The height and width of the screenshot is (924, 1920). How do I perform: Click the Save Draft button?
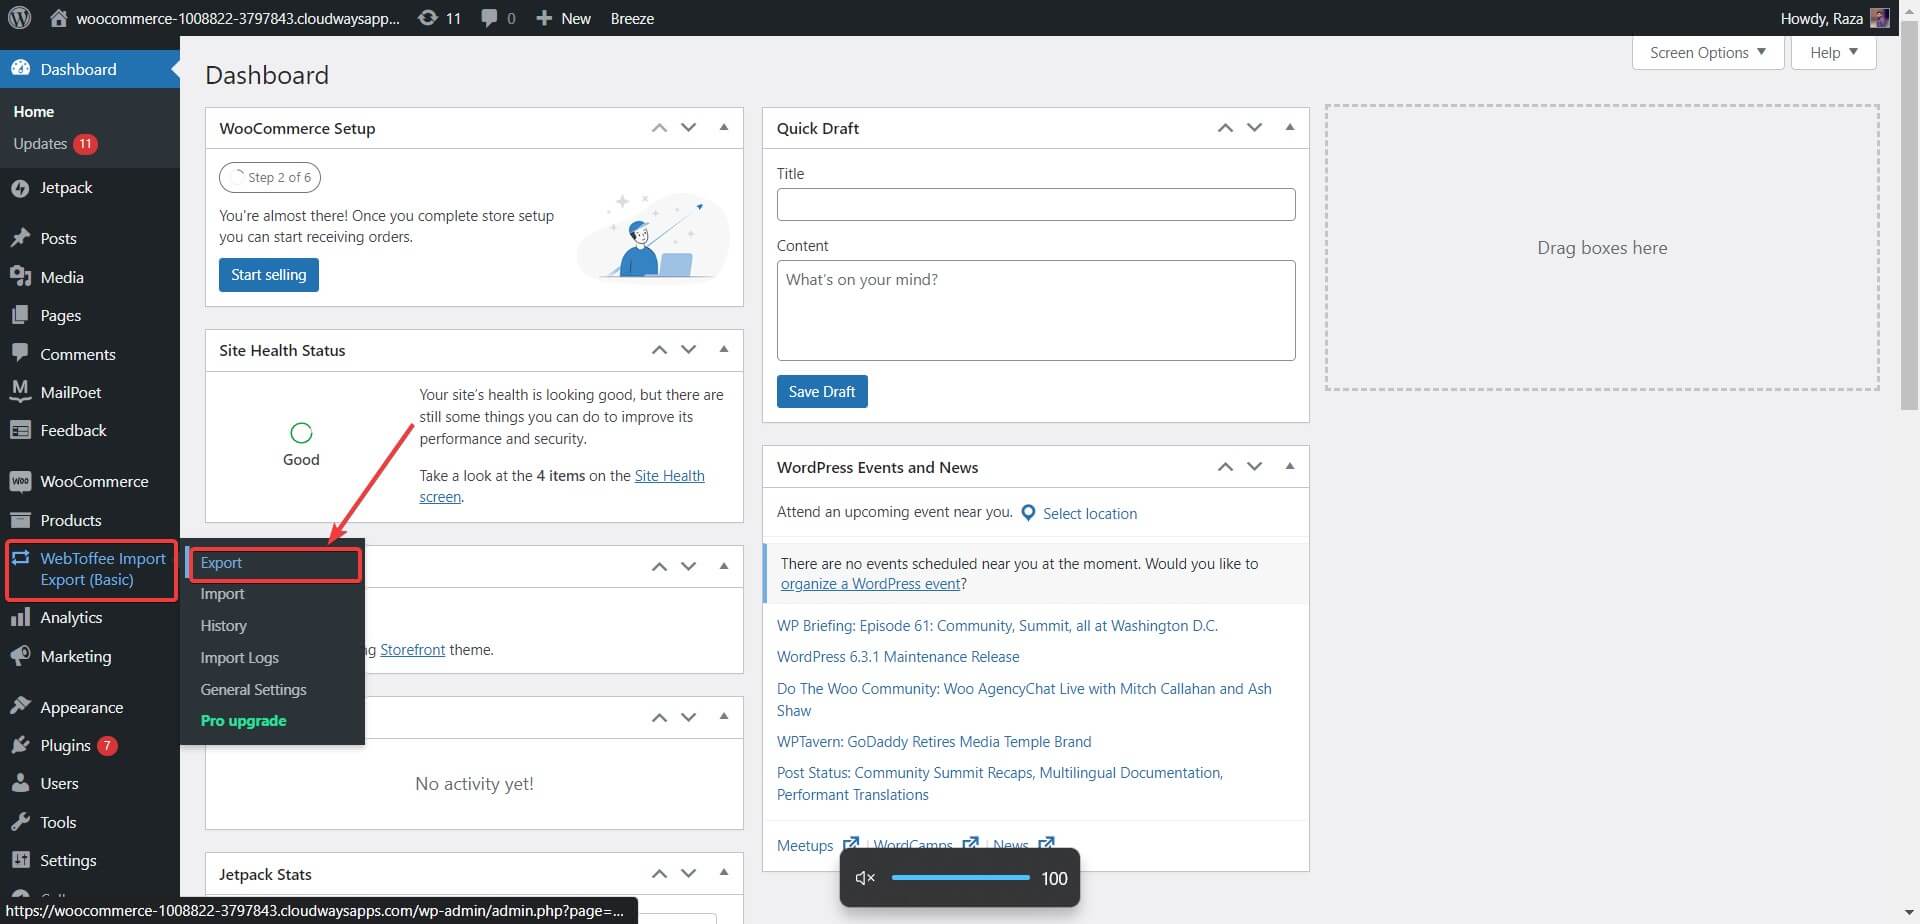pos(822,392)
